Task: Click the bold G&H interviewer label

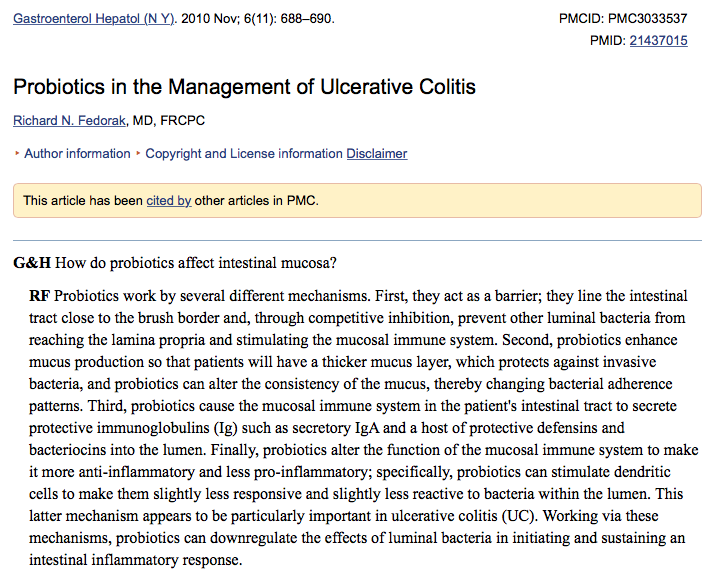Action: pyautogui.click(x=32, y=264)
